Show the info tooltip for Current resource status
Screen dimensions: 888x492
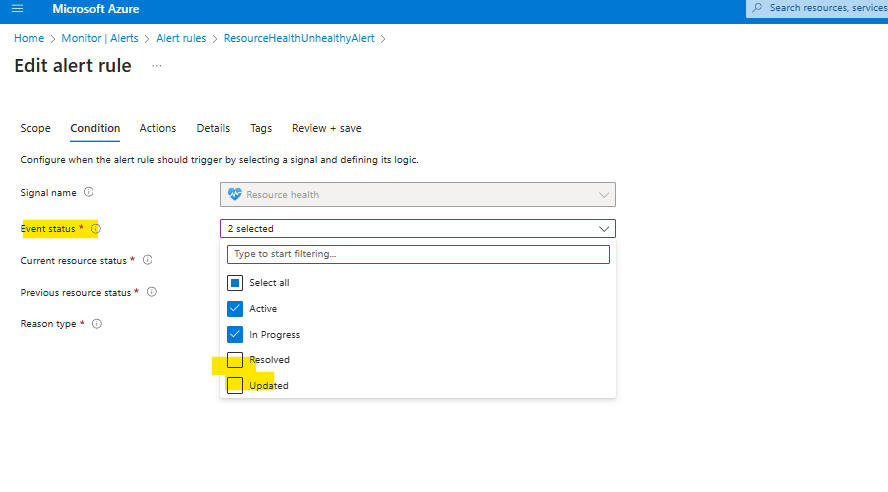click(x=147, y=260)
